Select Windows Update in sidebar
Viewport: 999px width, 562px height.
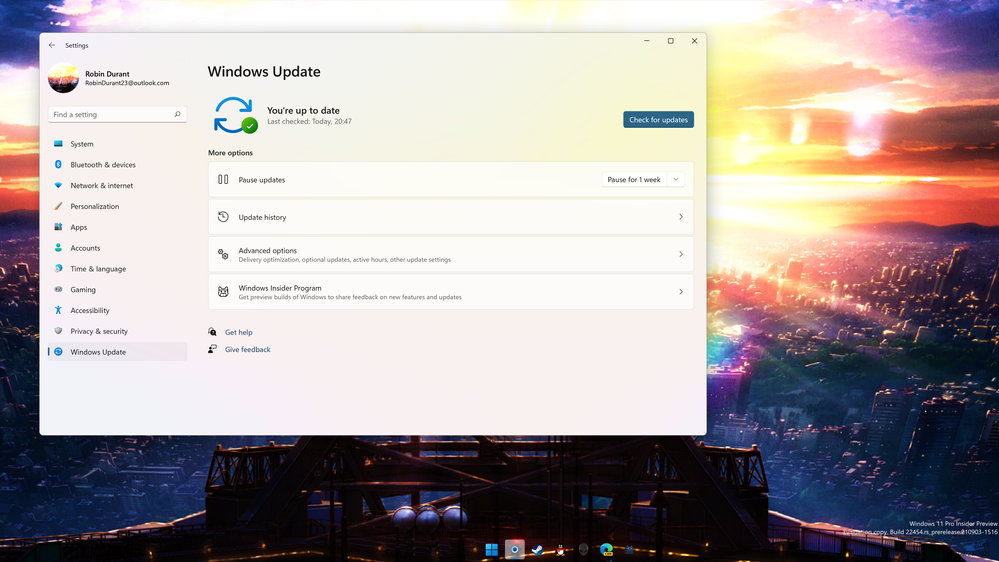point(117,352)
